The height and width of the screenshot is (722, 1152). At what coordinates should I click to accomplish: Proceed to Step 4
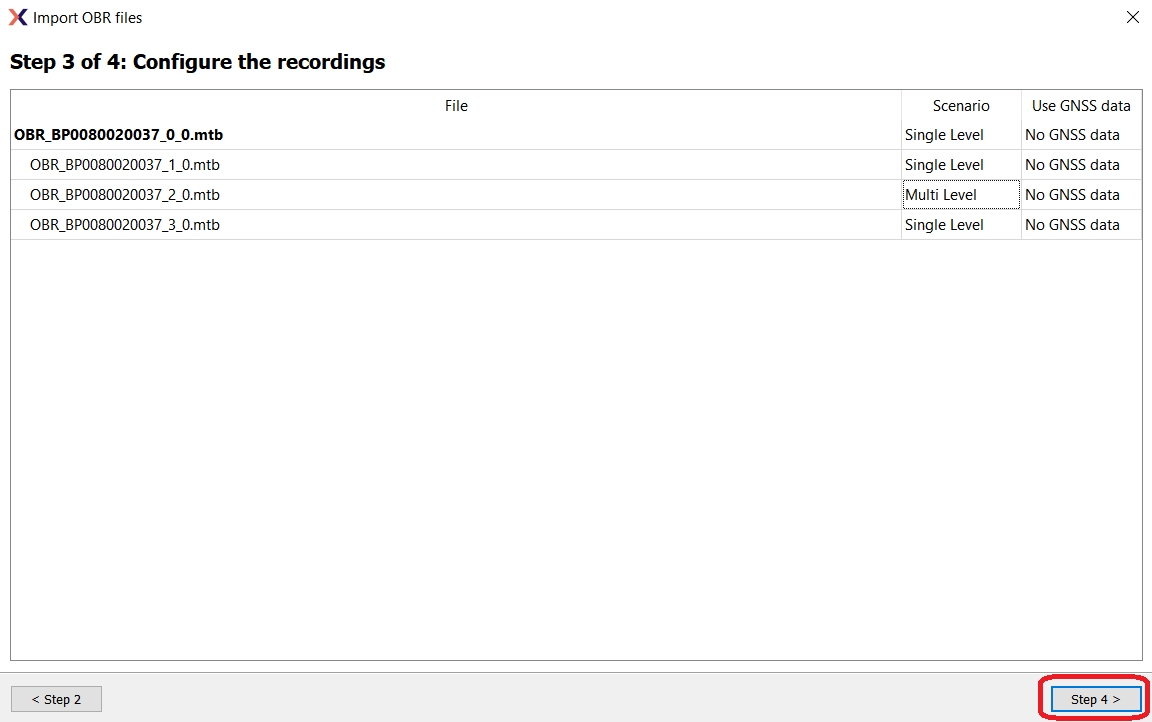click(1094, 698)
